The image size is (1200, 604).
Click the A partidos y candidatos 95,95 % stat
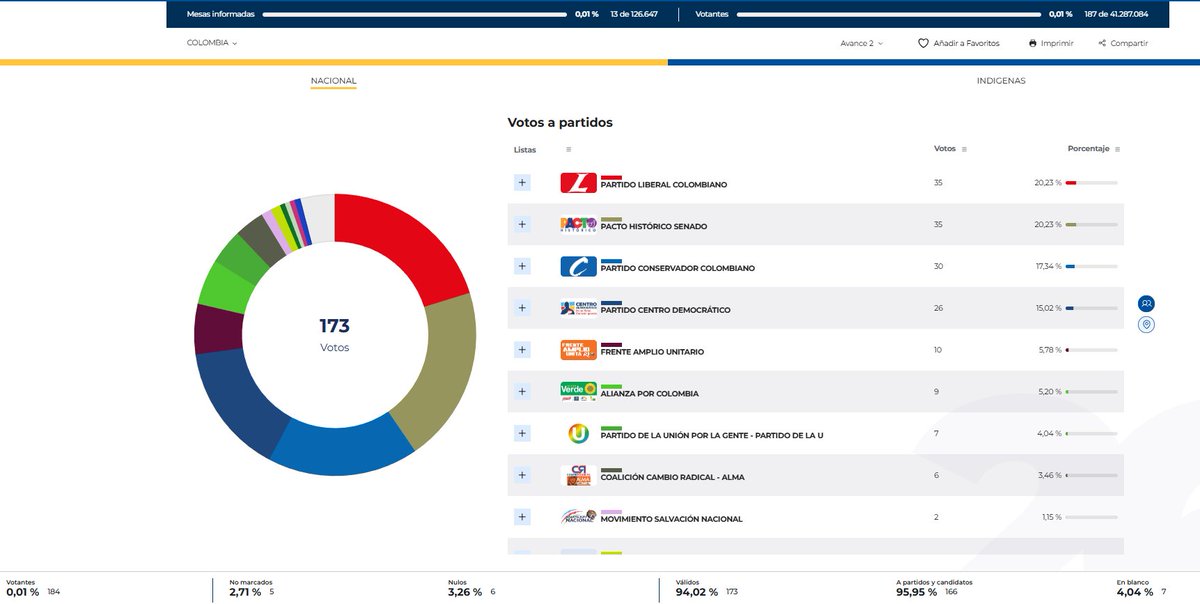pyautogui.click(x=934, y=588)
